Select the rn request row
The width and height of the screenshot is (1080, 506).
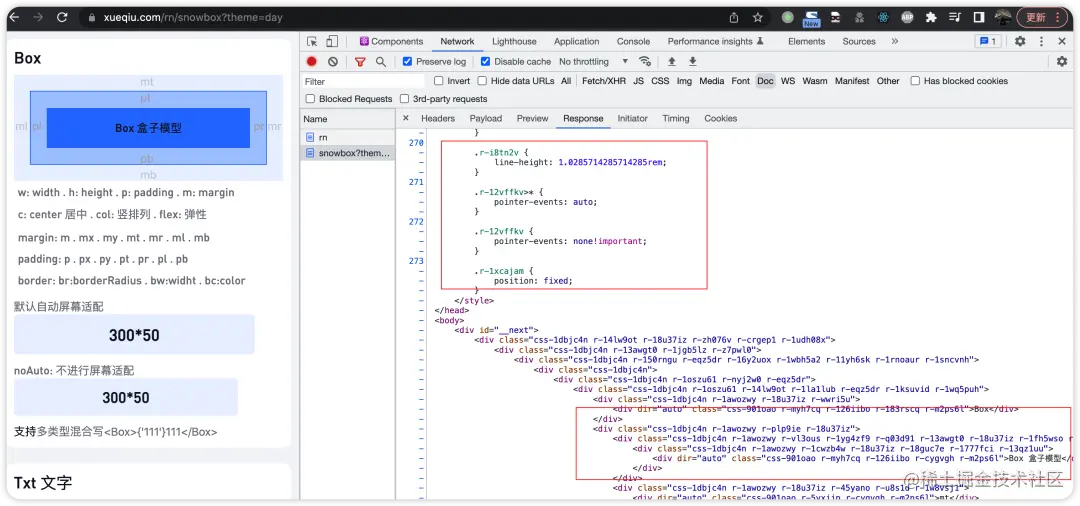coord(348,137)
